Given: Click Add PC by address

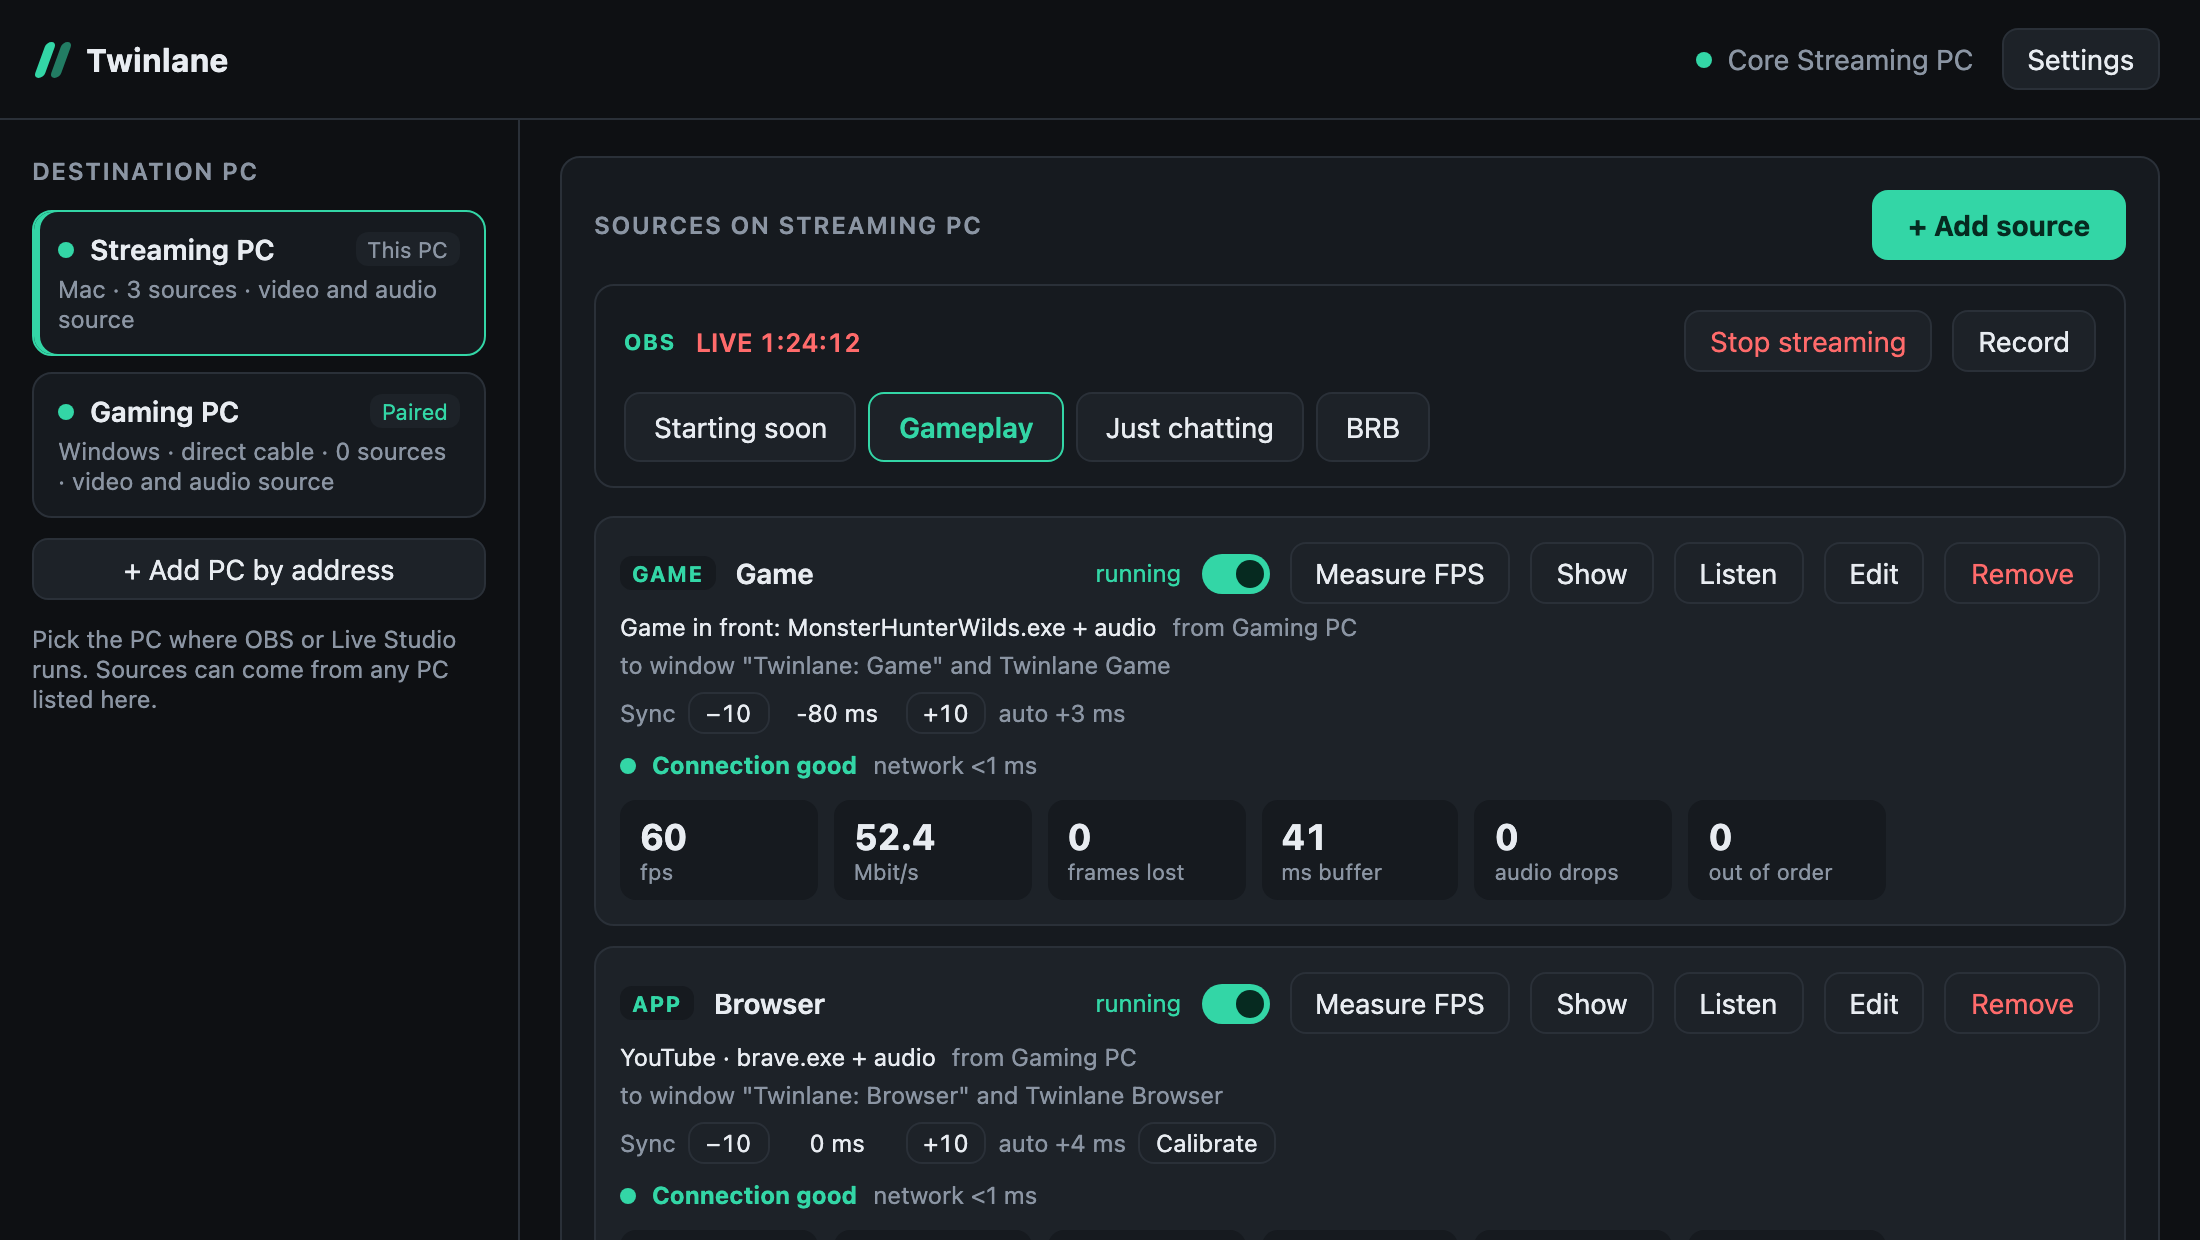Looking at the screenshot, I should pos(259,570).
